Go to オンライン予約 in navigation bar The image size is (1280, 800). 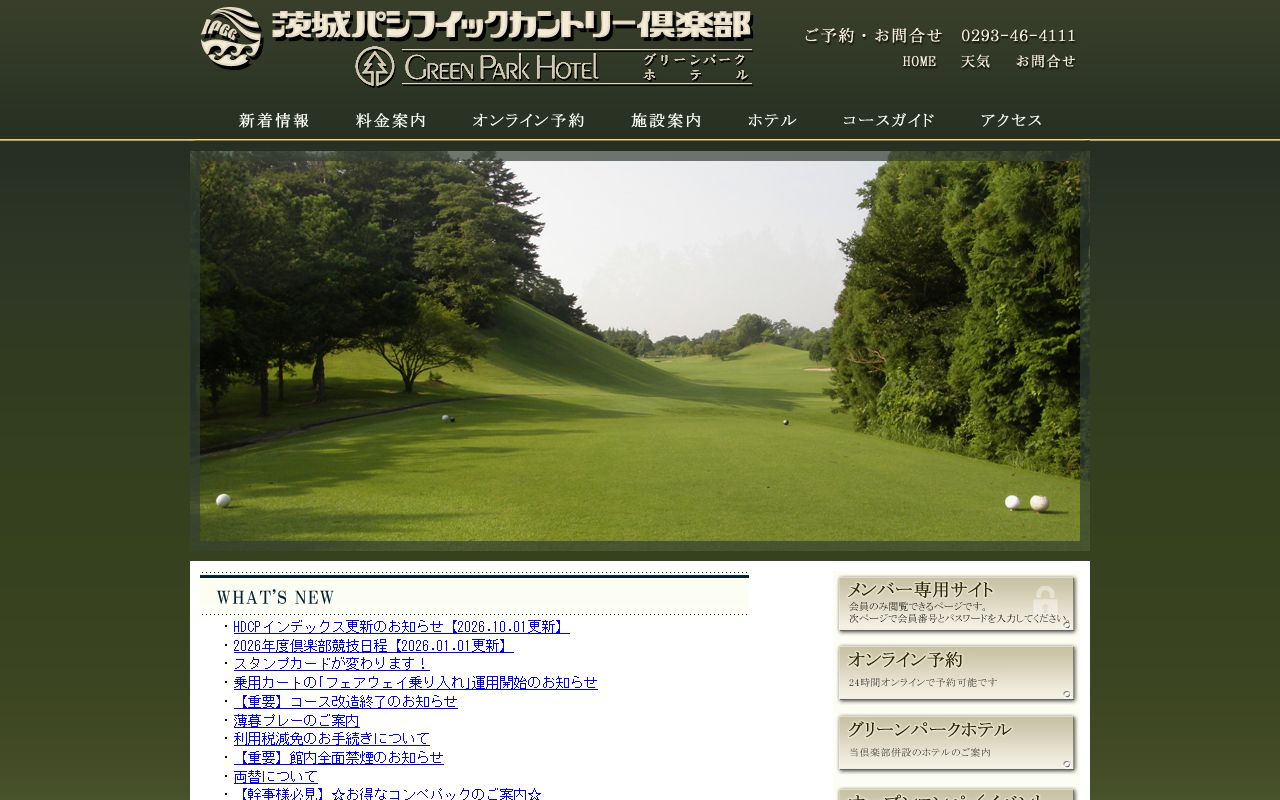(528, 121)
